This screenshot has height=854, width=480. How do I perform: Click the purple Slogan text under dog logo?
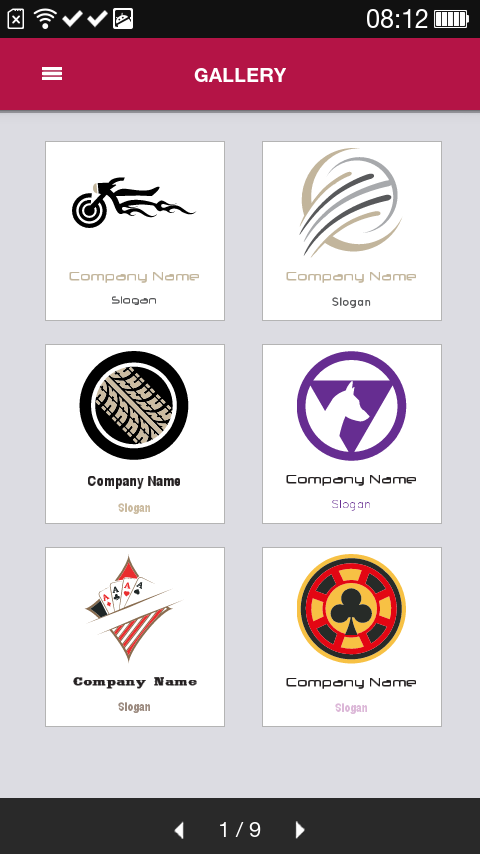coord(351,505)
